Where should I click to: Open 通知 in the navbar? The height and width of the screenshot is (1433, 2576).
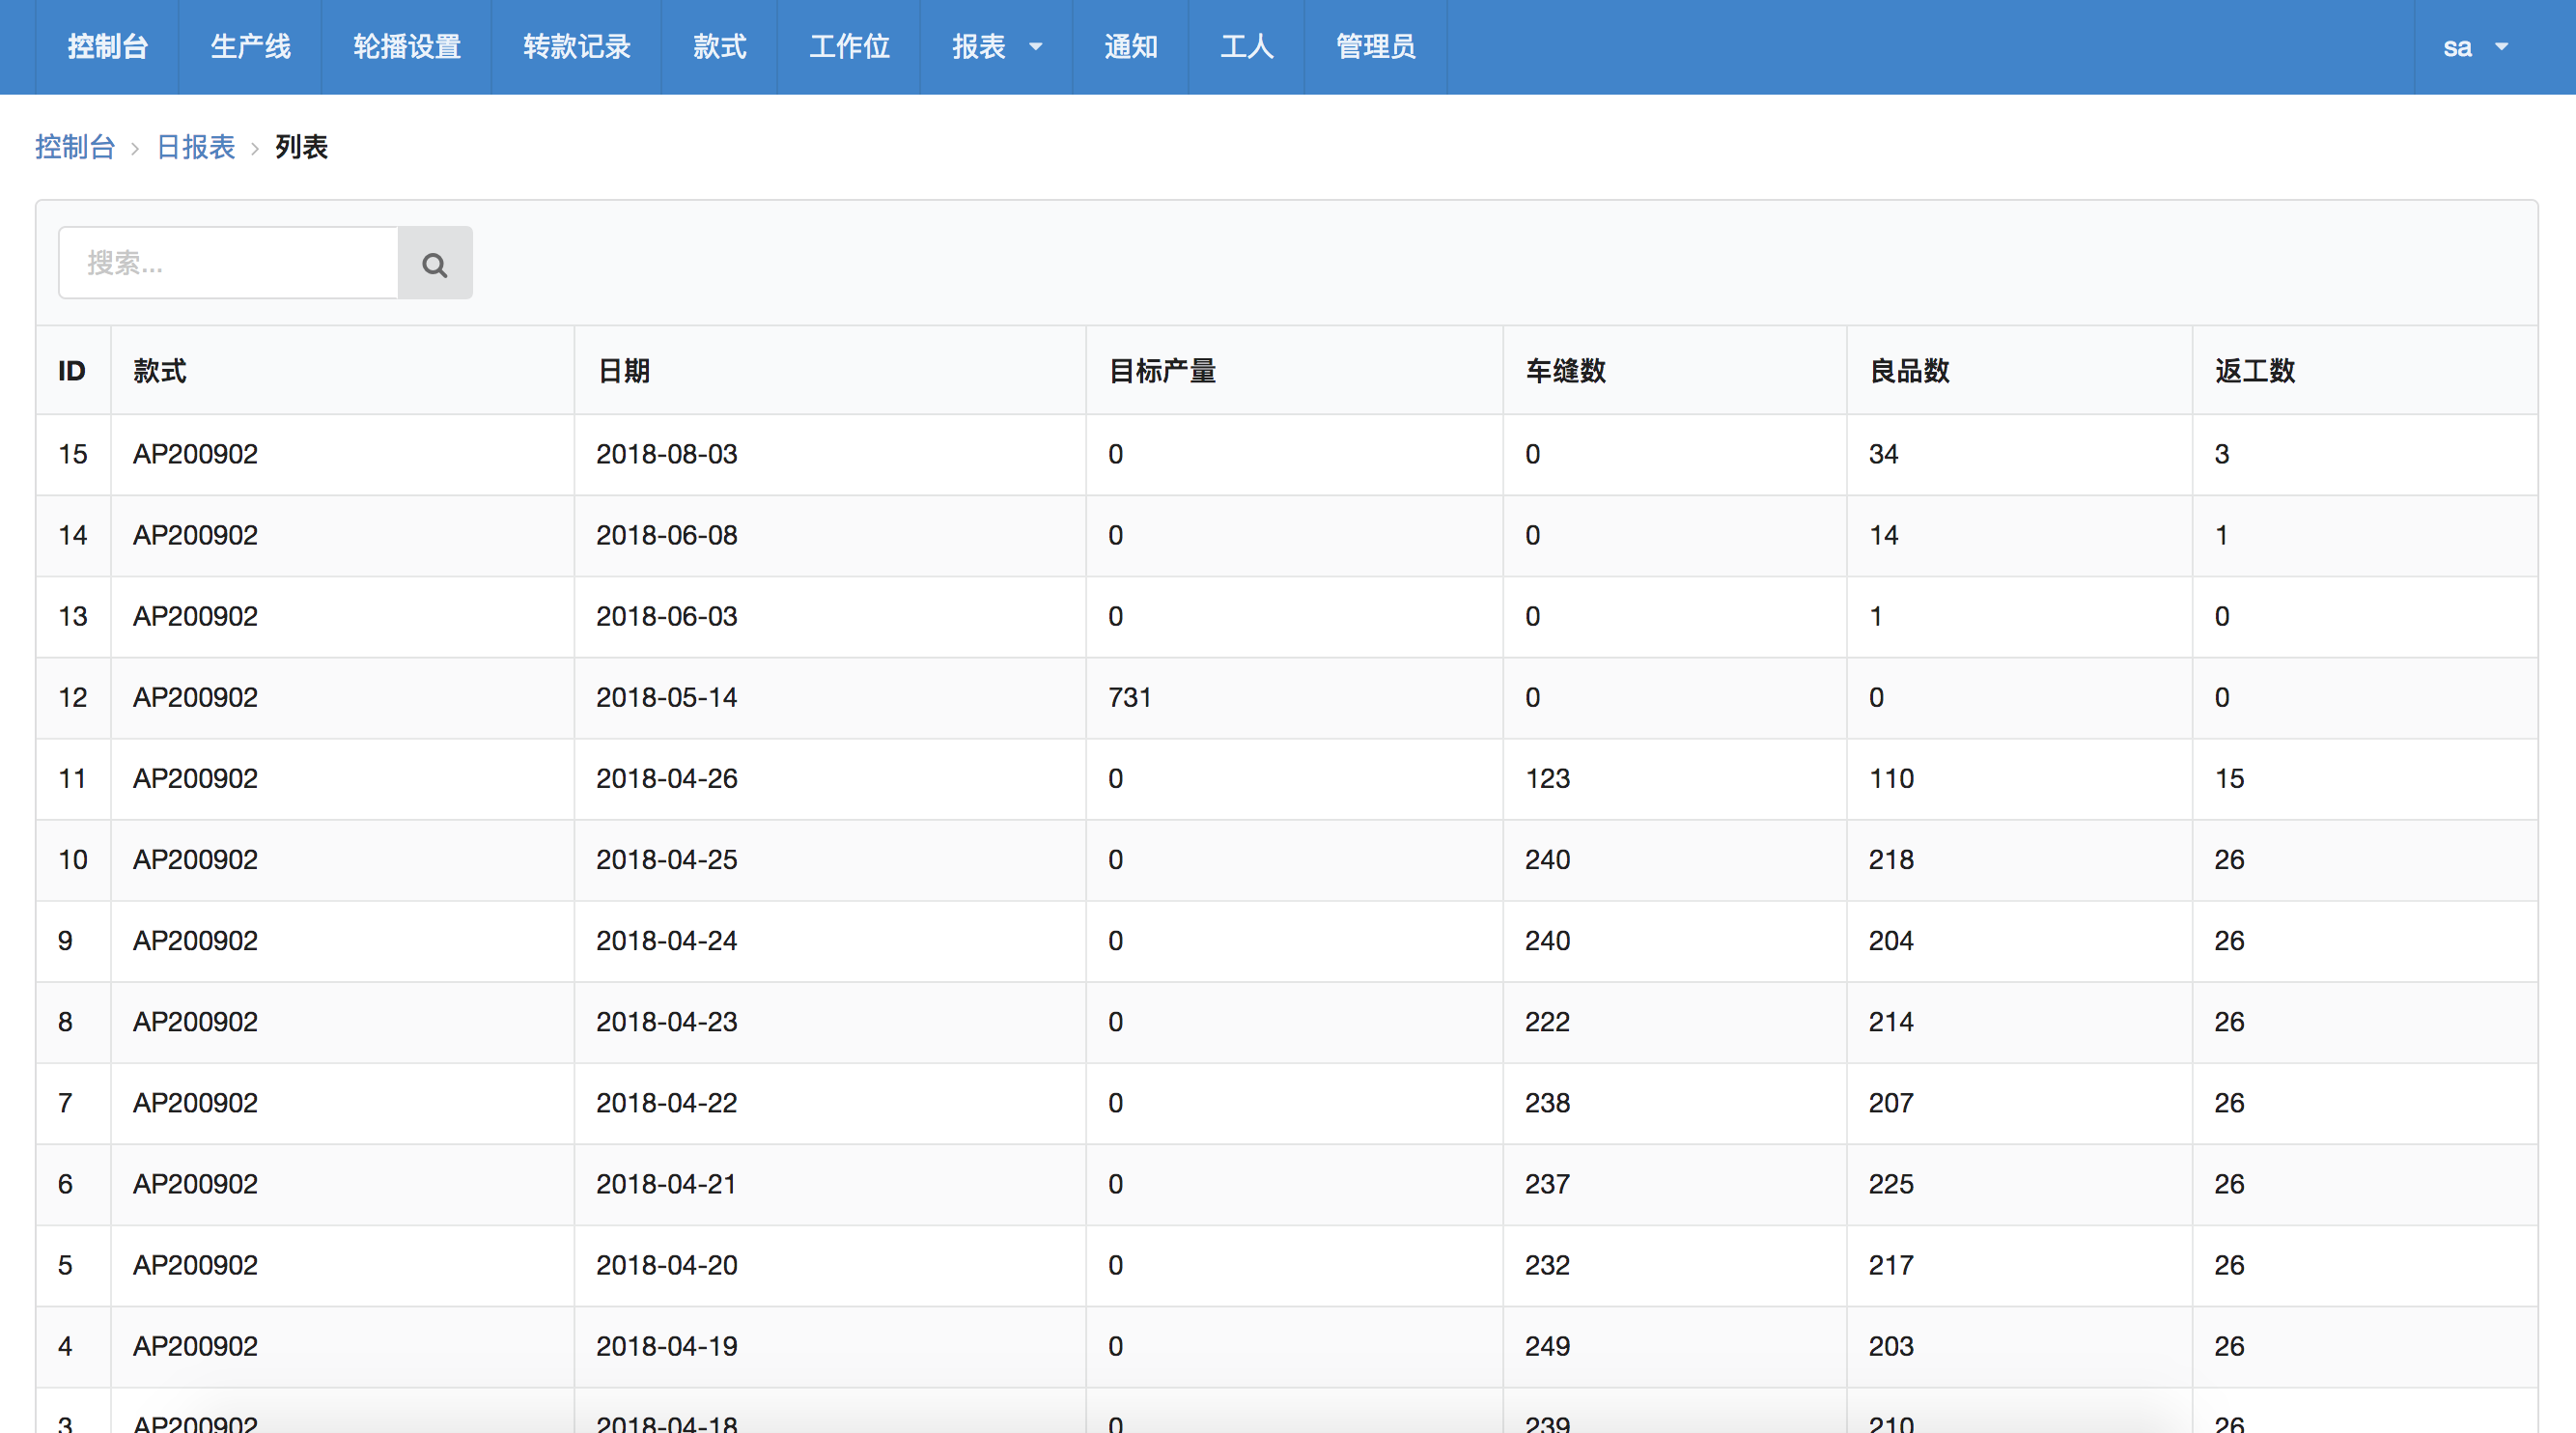pyautogui.click(x=1130, y=47)
